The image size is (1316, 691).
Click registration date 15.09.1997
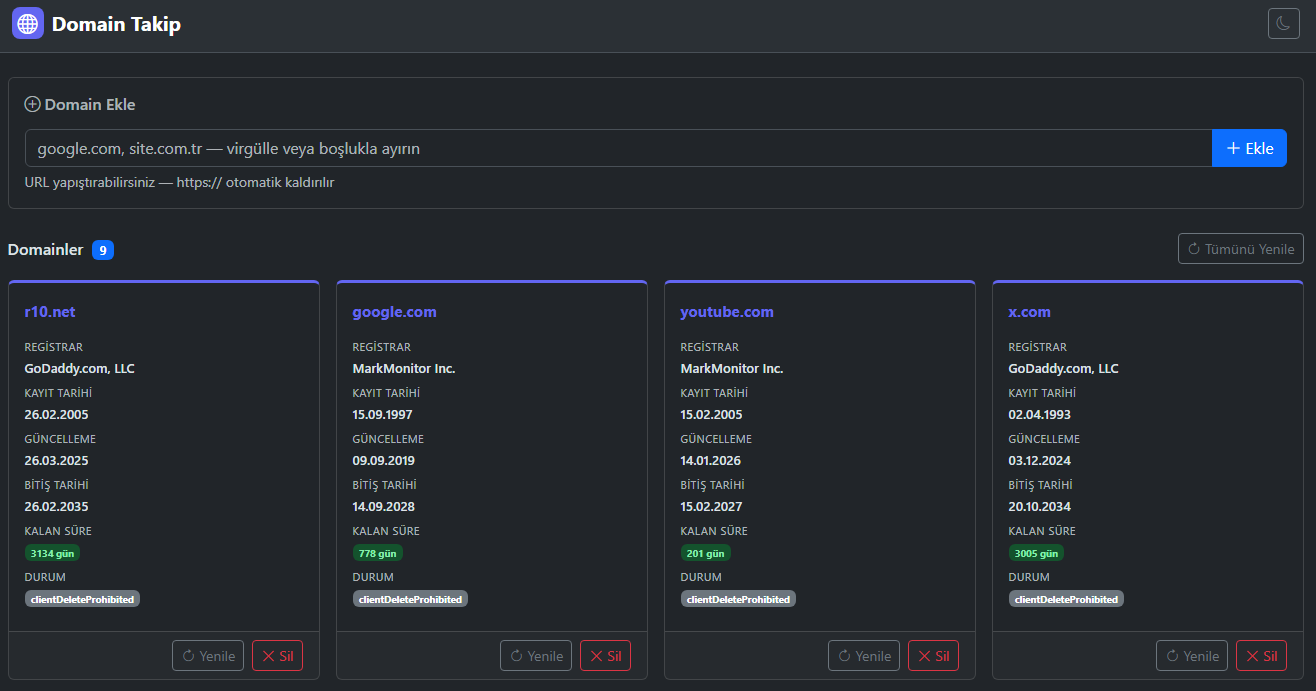pyautogui.click(x=383, y=415)
